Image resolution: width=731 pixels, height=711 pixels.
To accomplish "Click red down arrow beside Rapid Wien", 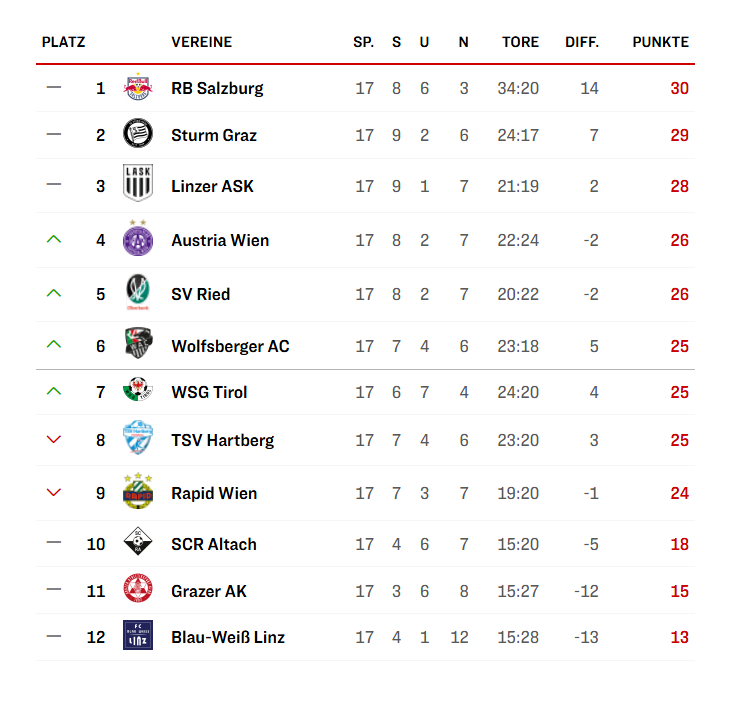I will pos(54,493).
